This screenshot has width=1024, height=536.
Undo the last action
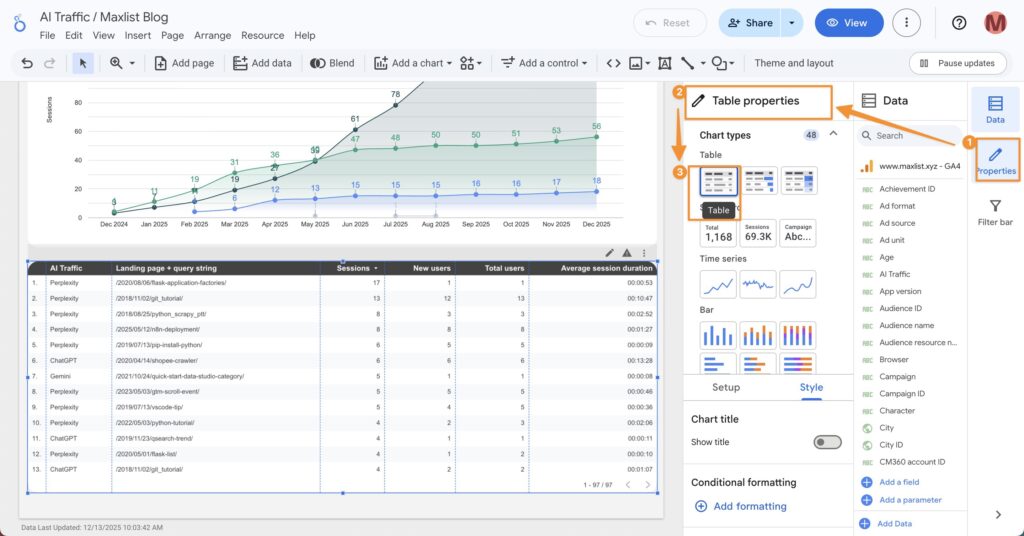[27, 63]
